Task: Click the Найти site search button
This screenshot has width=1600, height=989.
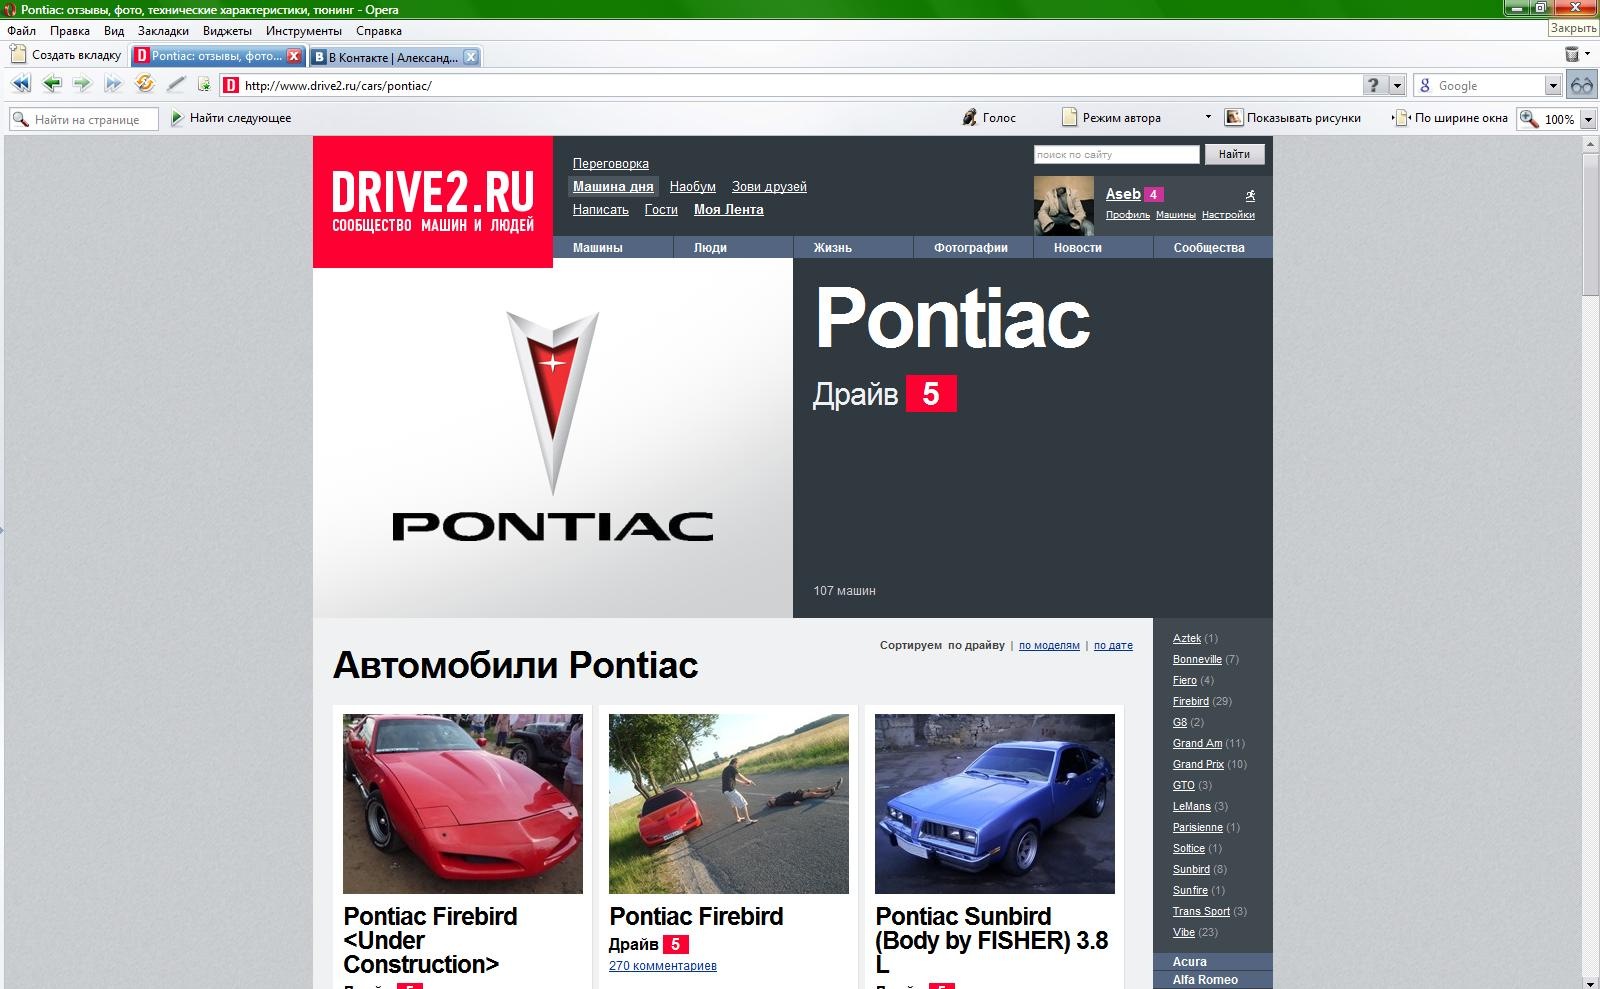Action: coord(1234,154)
